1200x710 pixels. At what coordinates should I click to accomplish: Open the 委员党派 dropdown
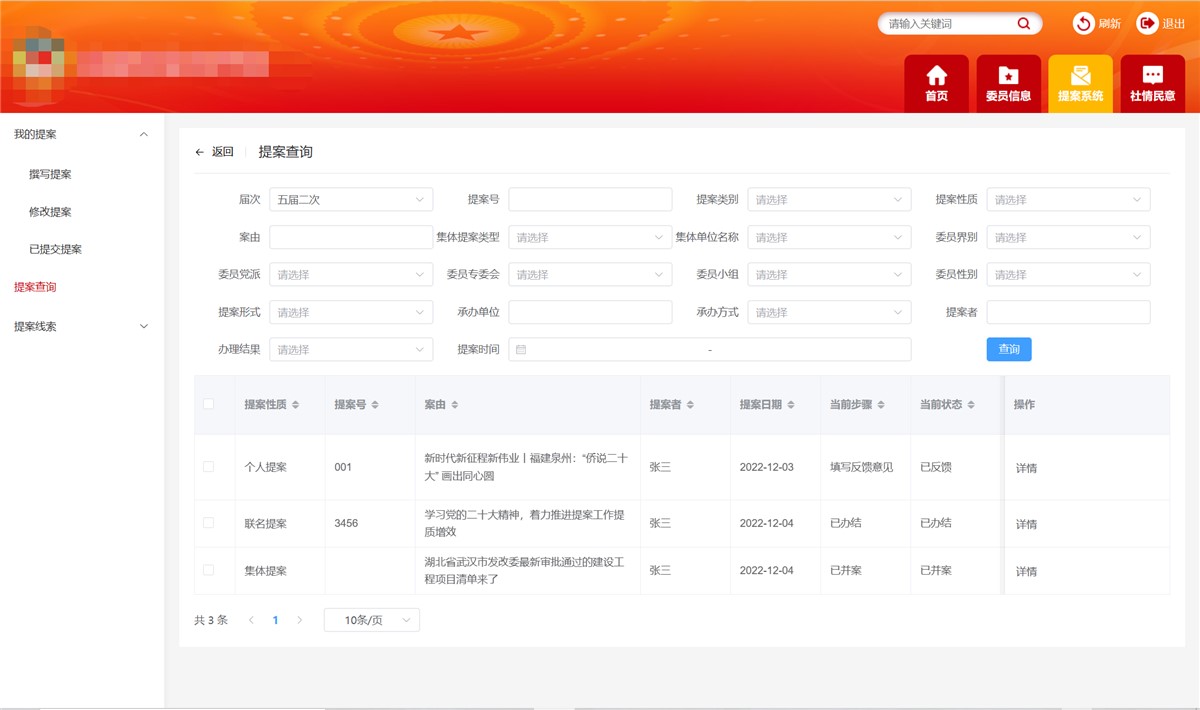(x=351, y=274)
